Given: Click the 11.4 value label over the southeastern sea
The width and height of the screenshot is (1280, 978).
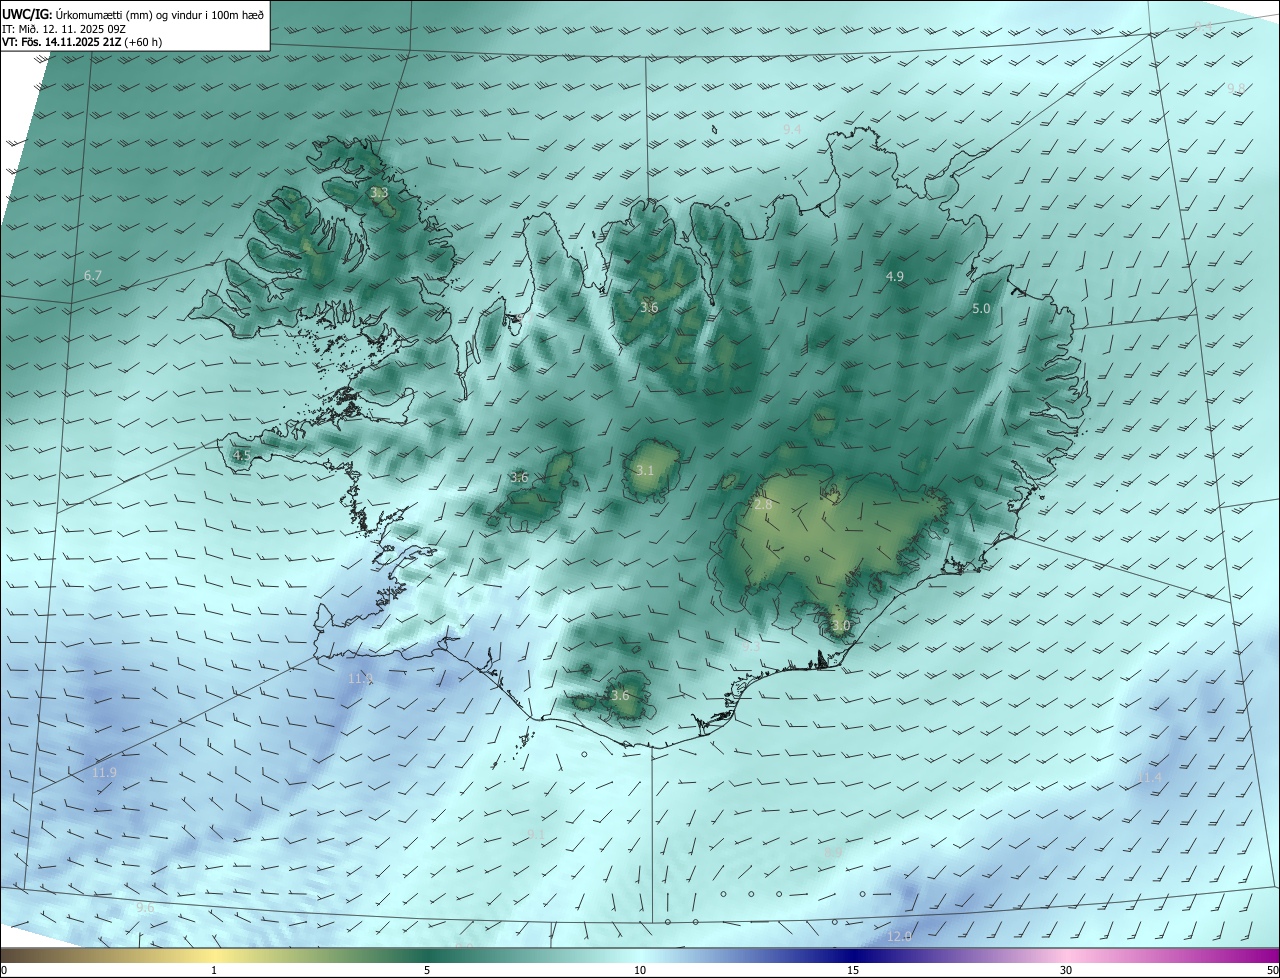Looking at the screenshot, I should [x=1150, y=778].
